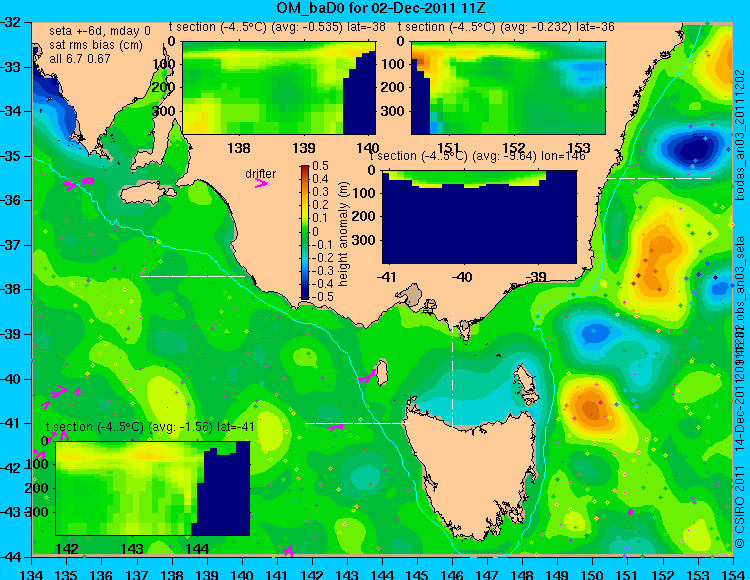The height and width of the screenshot is (580, 750).
Task: Click the magenta drifter dot southeast of Tasmania
Action: (630, 512)
